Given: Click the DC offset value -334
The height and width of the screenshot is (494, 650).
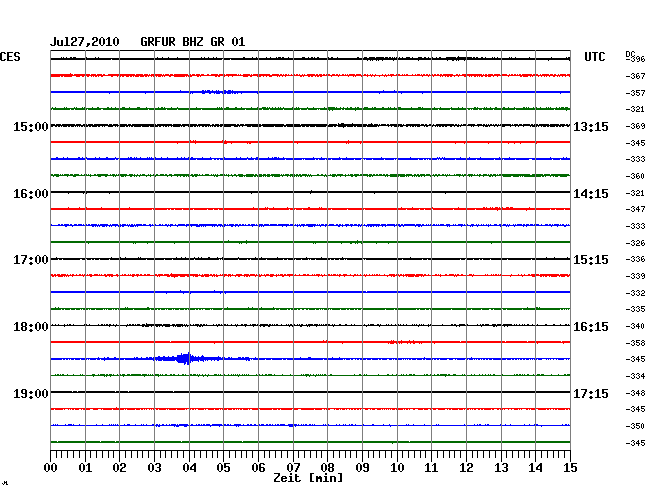Looking at the screenshot, I should (635, 376).
